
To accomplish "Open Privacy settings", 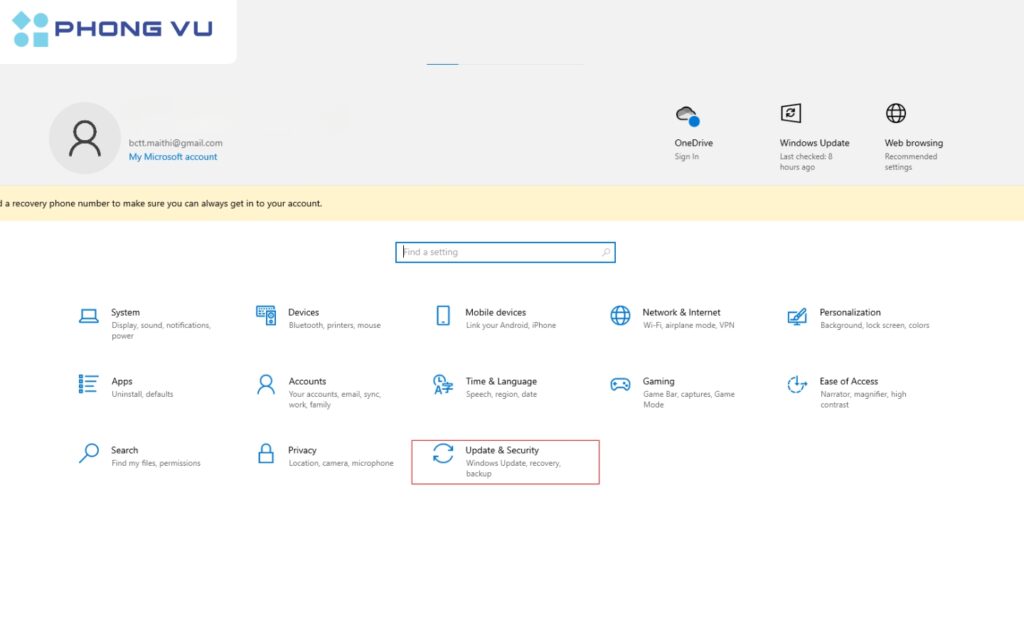I will pyautogui.click(x=303, y=450).
